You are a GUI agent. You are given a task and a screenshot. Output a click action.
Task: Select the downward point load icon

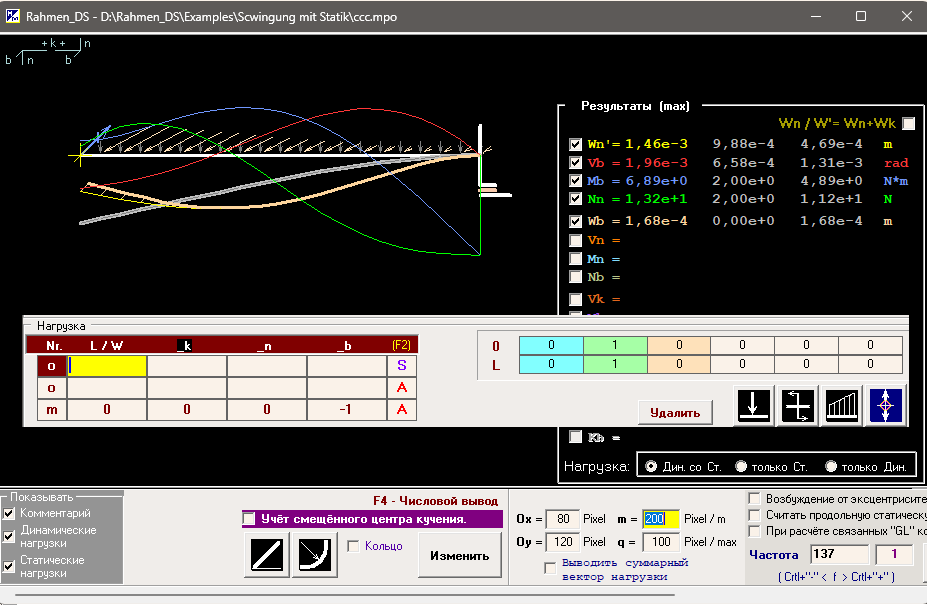(x=754, y=406)
